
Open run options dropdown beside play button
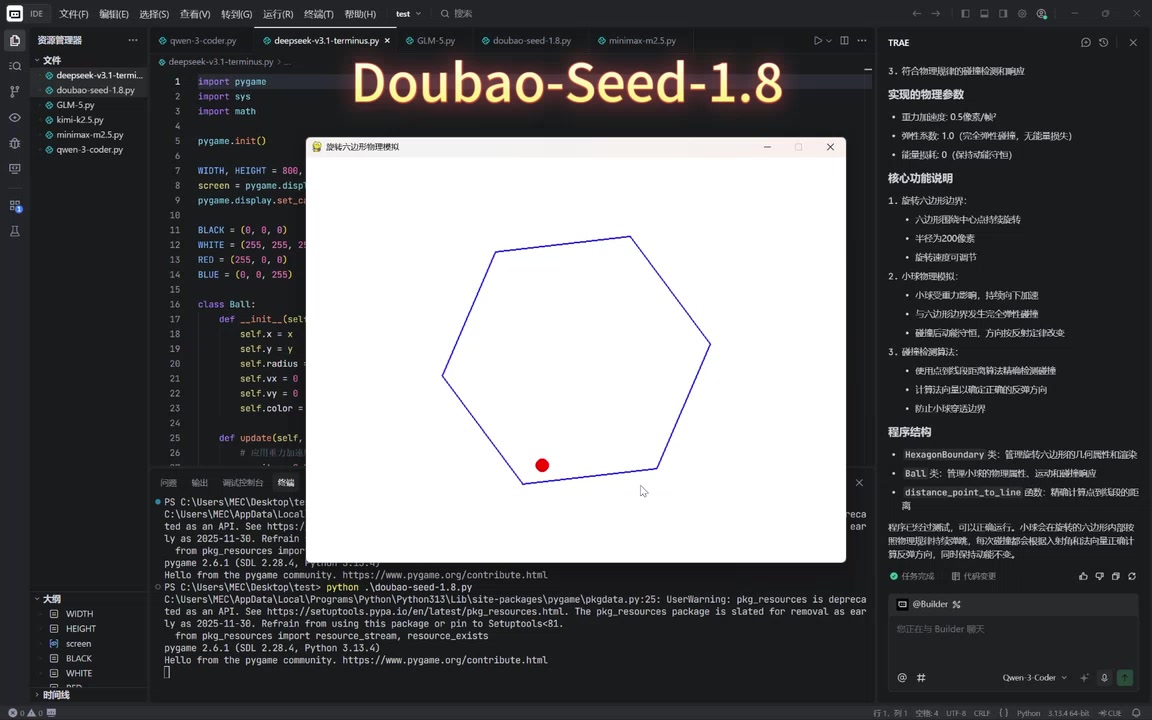point(829,40)
